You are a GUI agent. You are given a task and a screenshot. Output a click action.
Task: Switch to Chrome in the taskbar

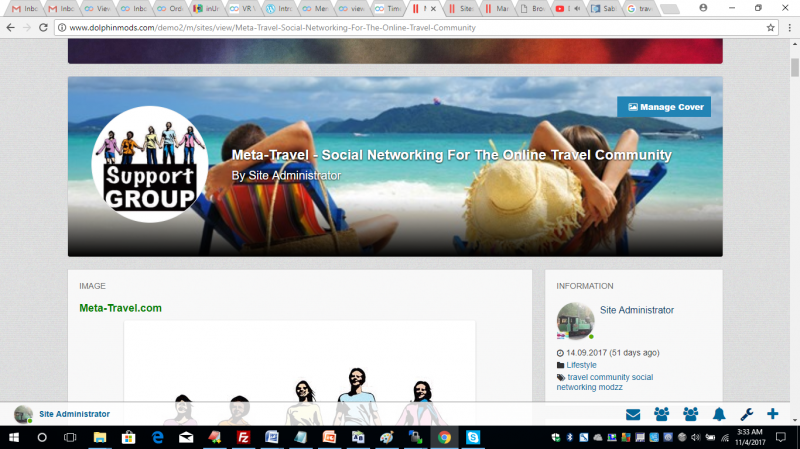pos(444,437)
